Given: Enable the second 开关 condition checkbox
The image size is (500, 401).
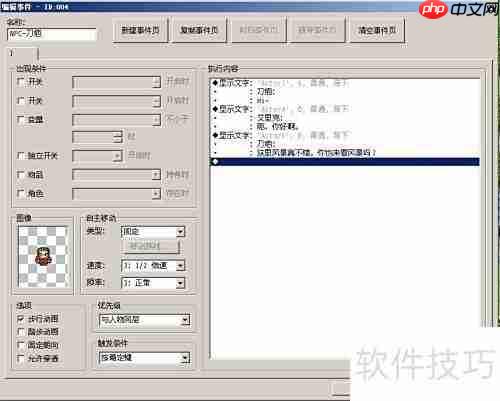Looking at the screenshot, I should pyautogui.click(x=21, y=100).
